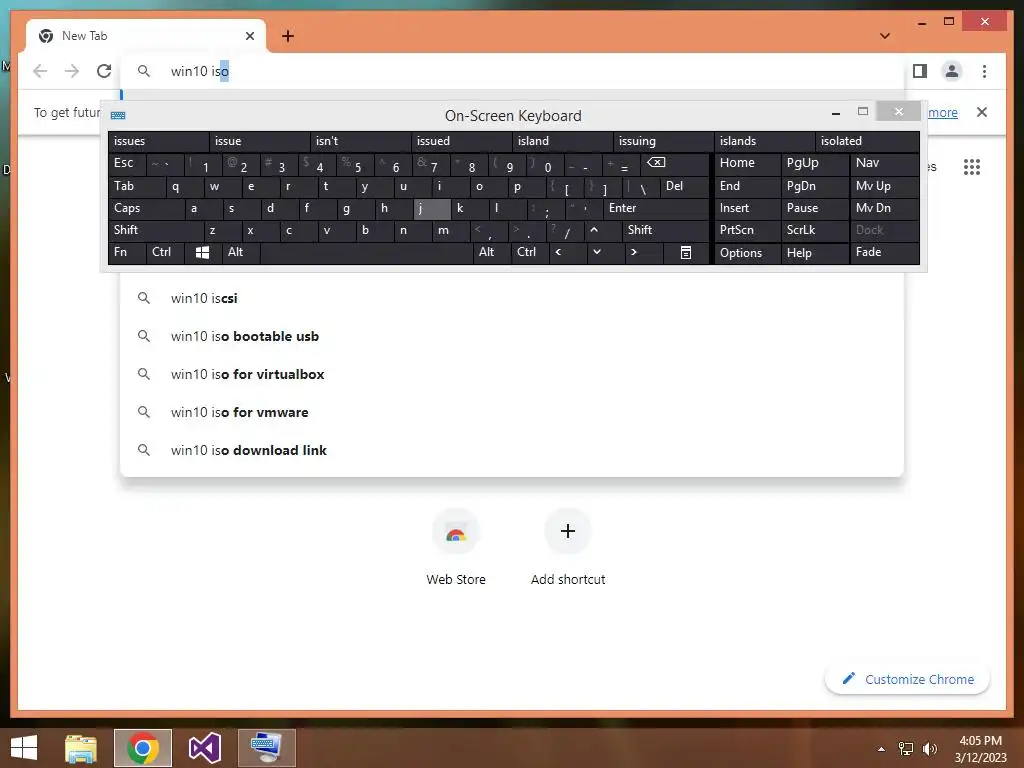1024x768 pixels.
Task: Click the forward navigation arrow
Action: pos(72,71)
